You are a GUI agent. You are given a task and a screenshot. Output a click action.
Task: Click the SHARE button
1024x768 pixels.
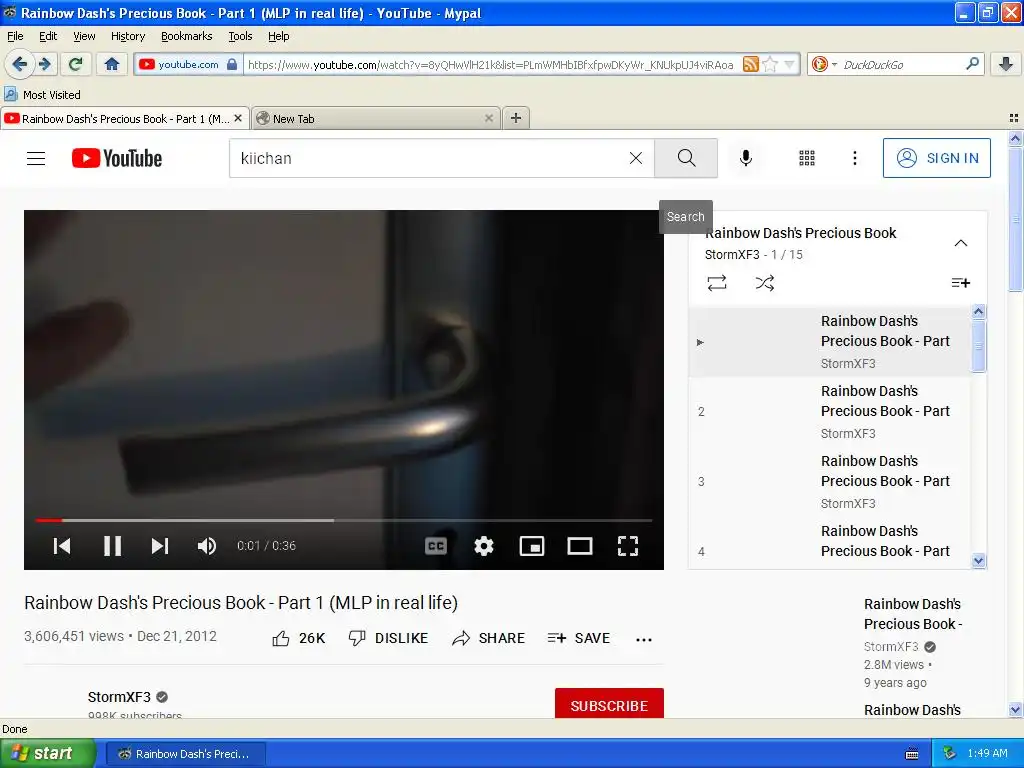click(x=488, y=638)
